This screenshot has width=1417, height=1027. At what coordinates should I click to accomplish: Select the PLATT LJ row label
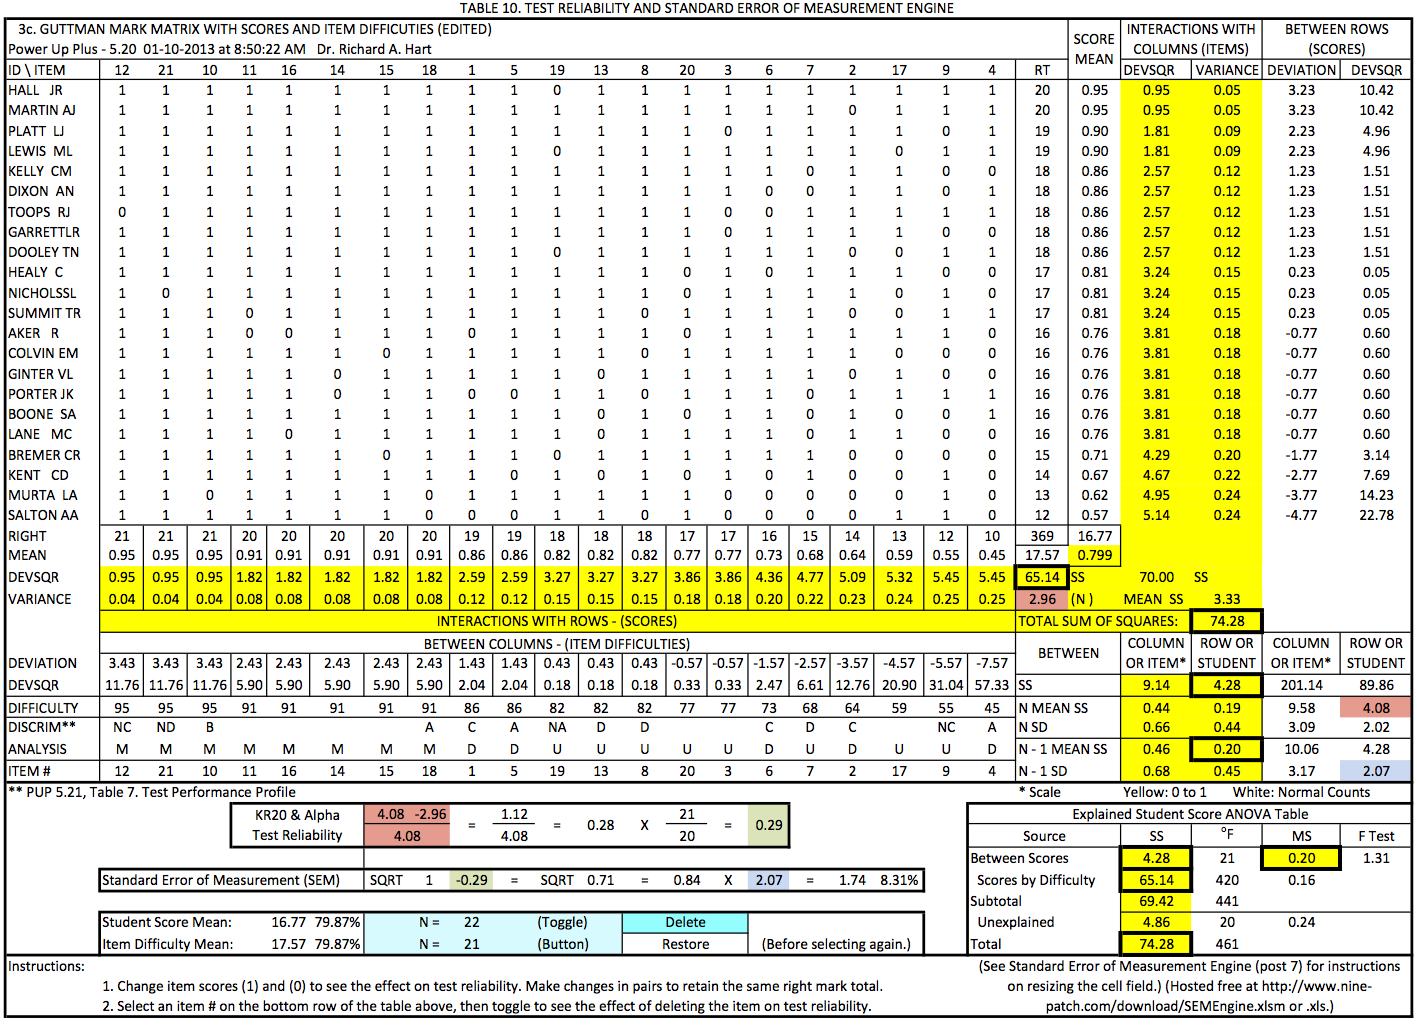pyautogui.click(x=37, y=131)
